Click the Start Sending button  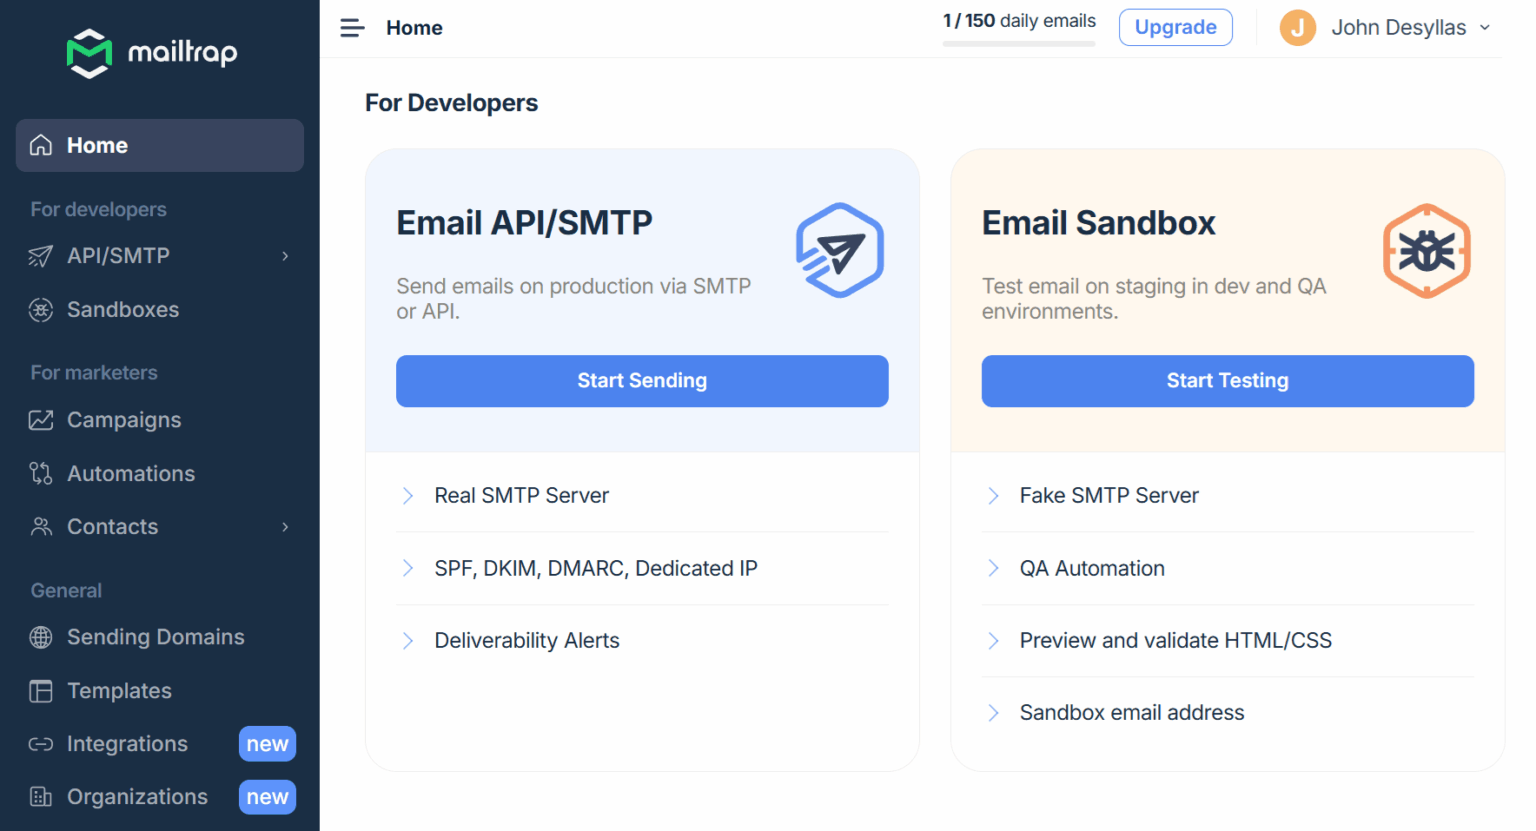pyautogui.click(x=641, y=381)
